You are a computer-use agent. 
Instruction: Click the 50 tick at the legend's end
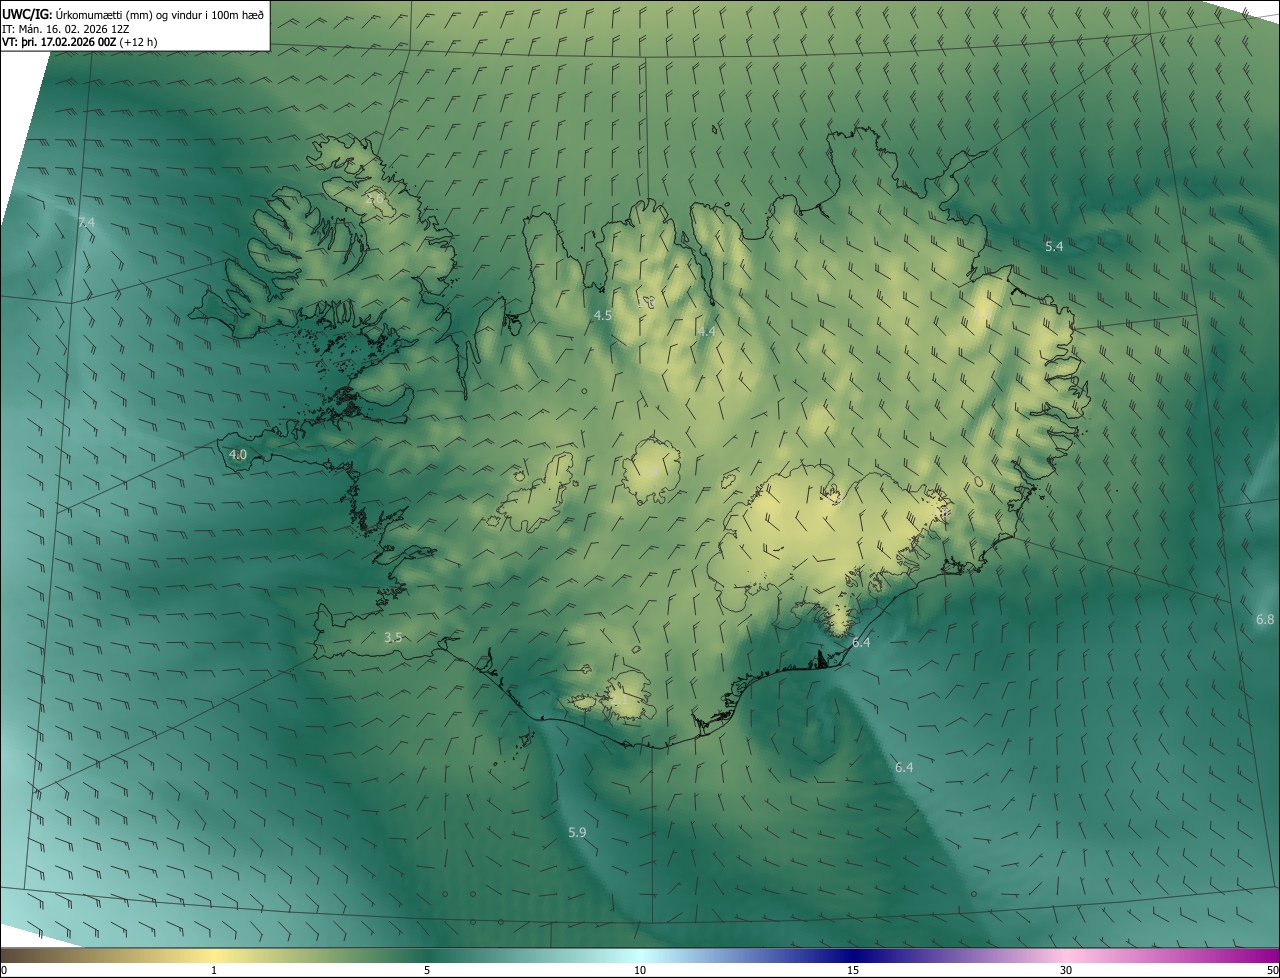click(x=1272, y=970)
